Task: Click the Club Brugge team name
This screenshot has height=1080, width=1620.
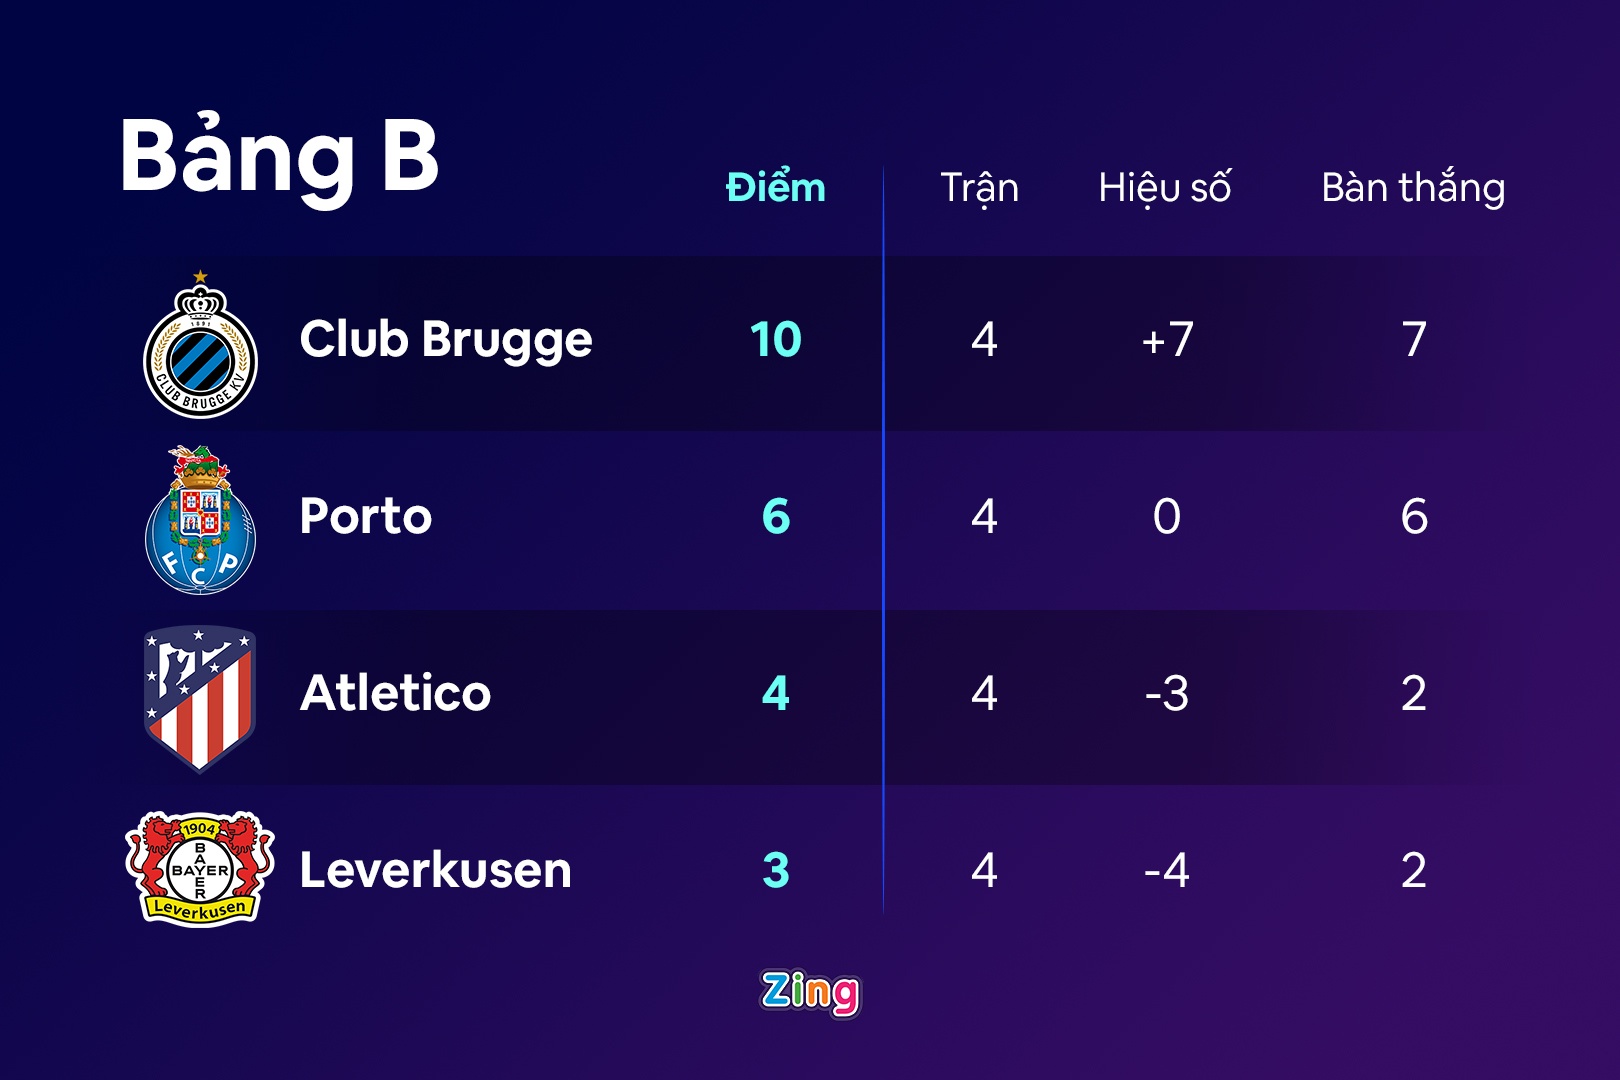Action: (x=446, y=340)
